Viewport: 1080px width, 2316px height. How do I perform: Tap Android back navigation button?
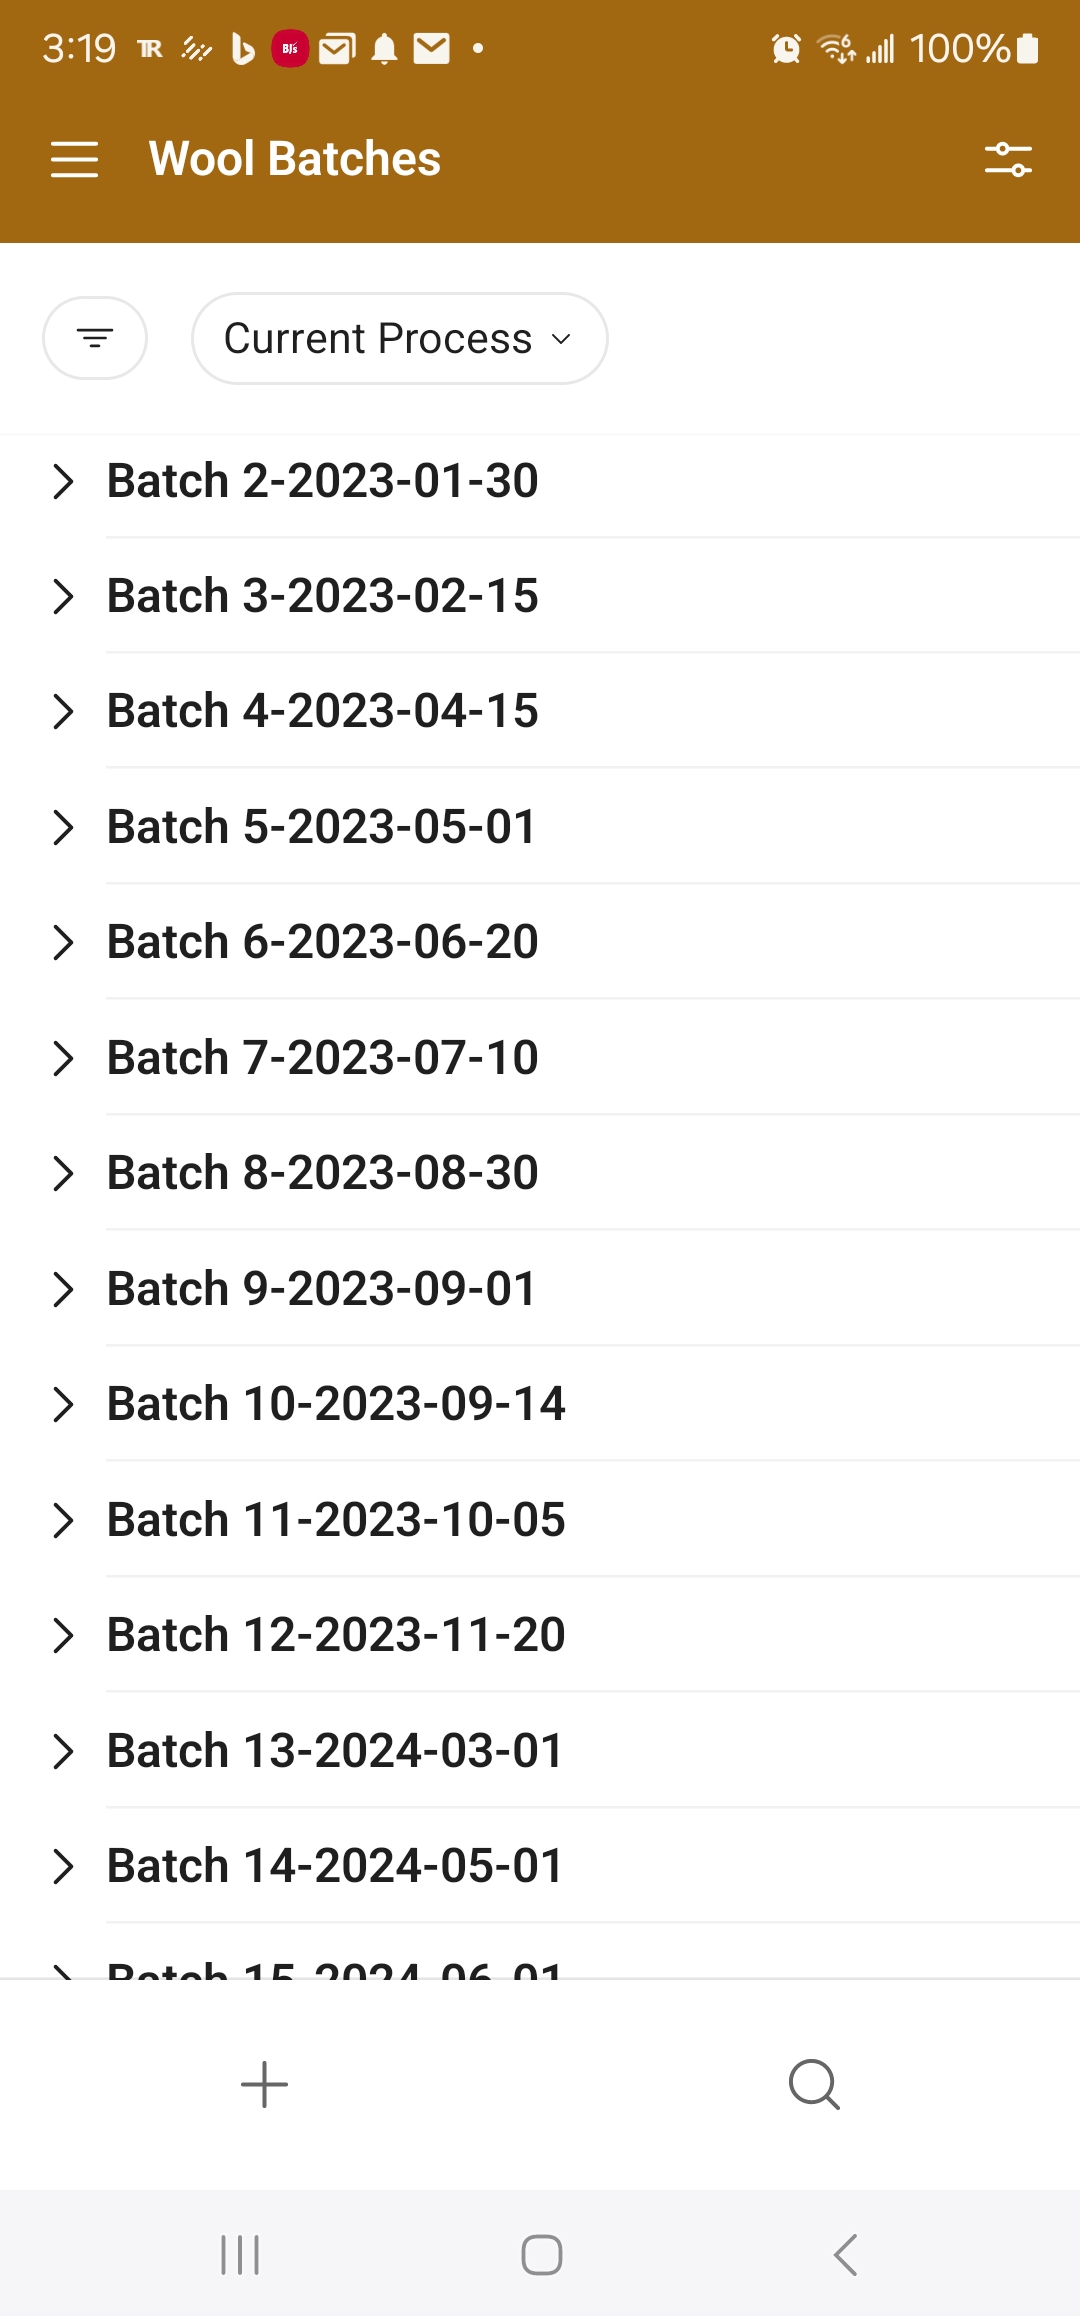coord(845,2255)
